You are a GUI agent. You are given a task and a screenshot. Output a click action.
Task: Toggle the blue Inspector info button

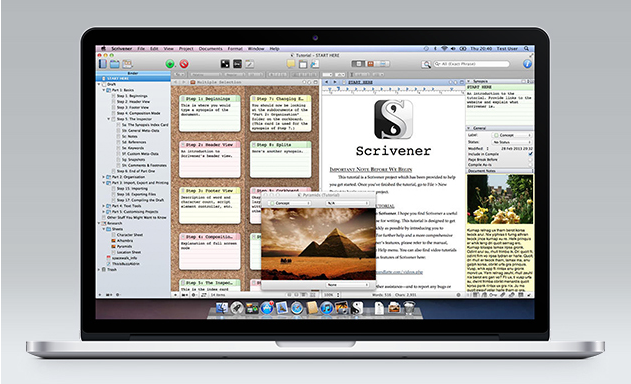(527, 64)
